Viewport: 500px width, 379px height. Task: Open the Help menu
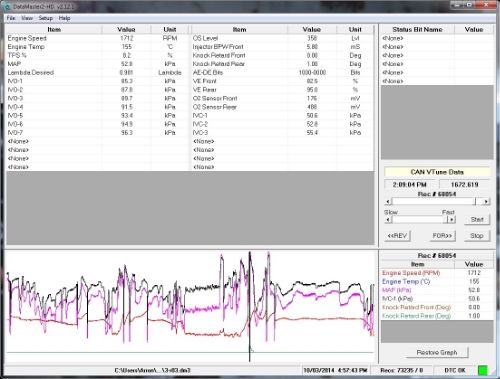64,18
